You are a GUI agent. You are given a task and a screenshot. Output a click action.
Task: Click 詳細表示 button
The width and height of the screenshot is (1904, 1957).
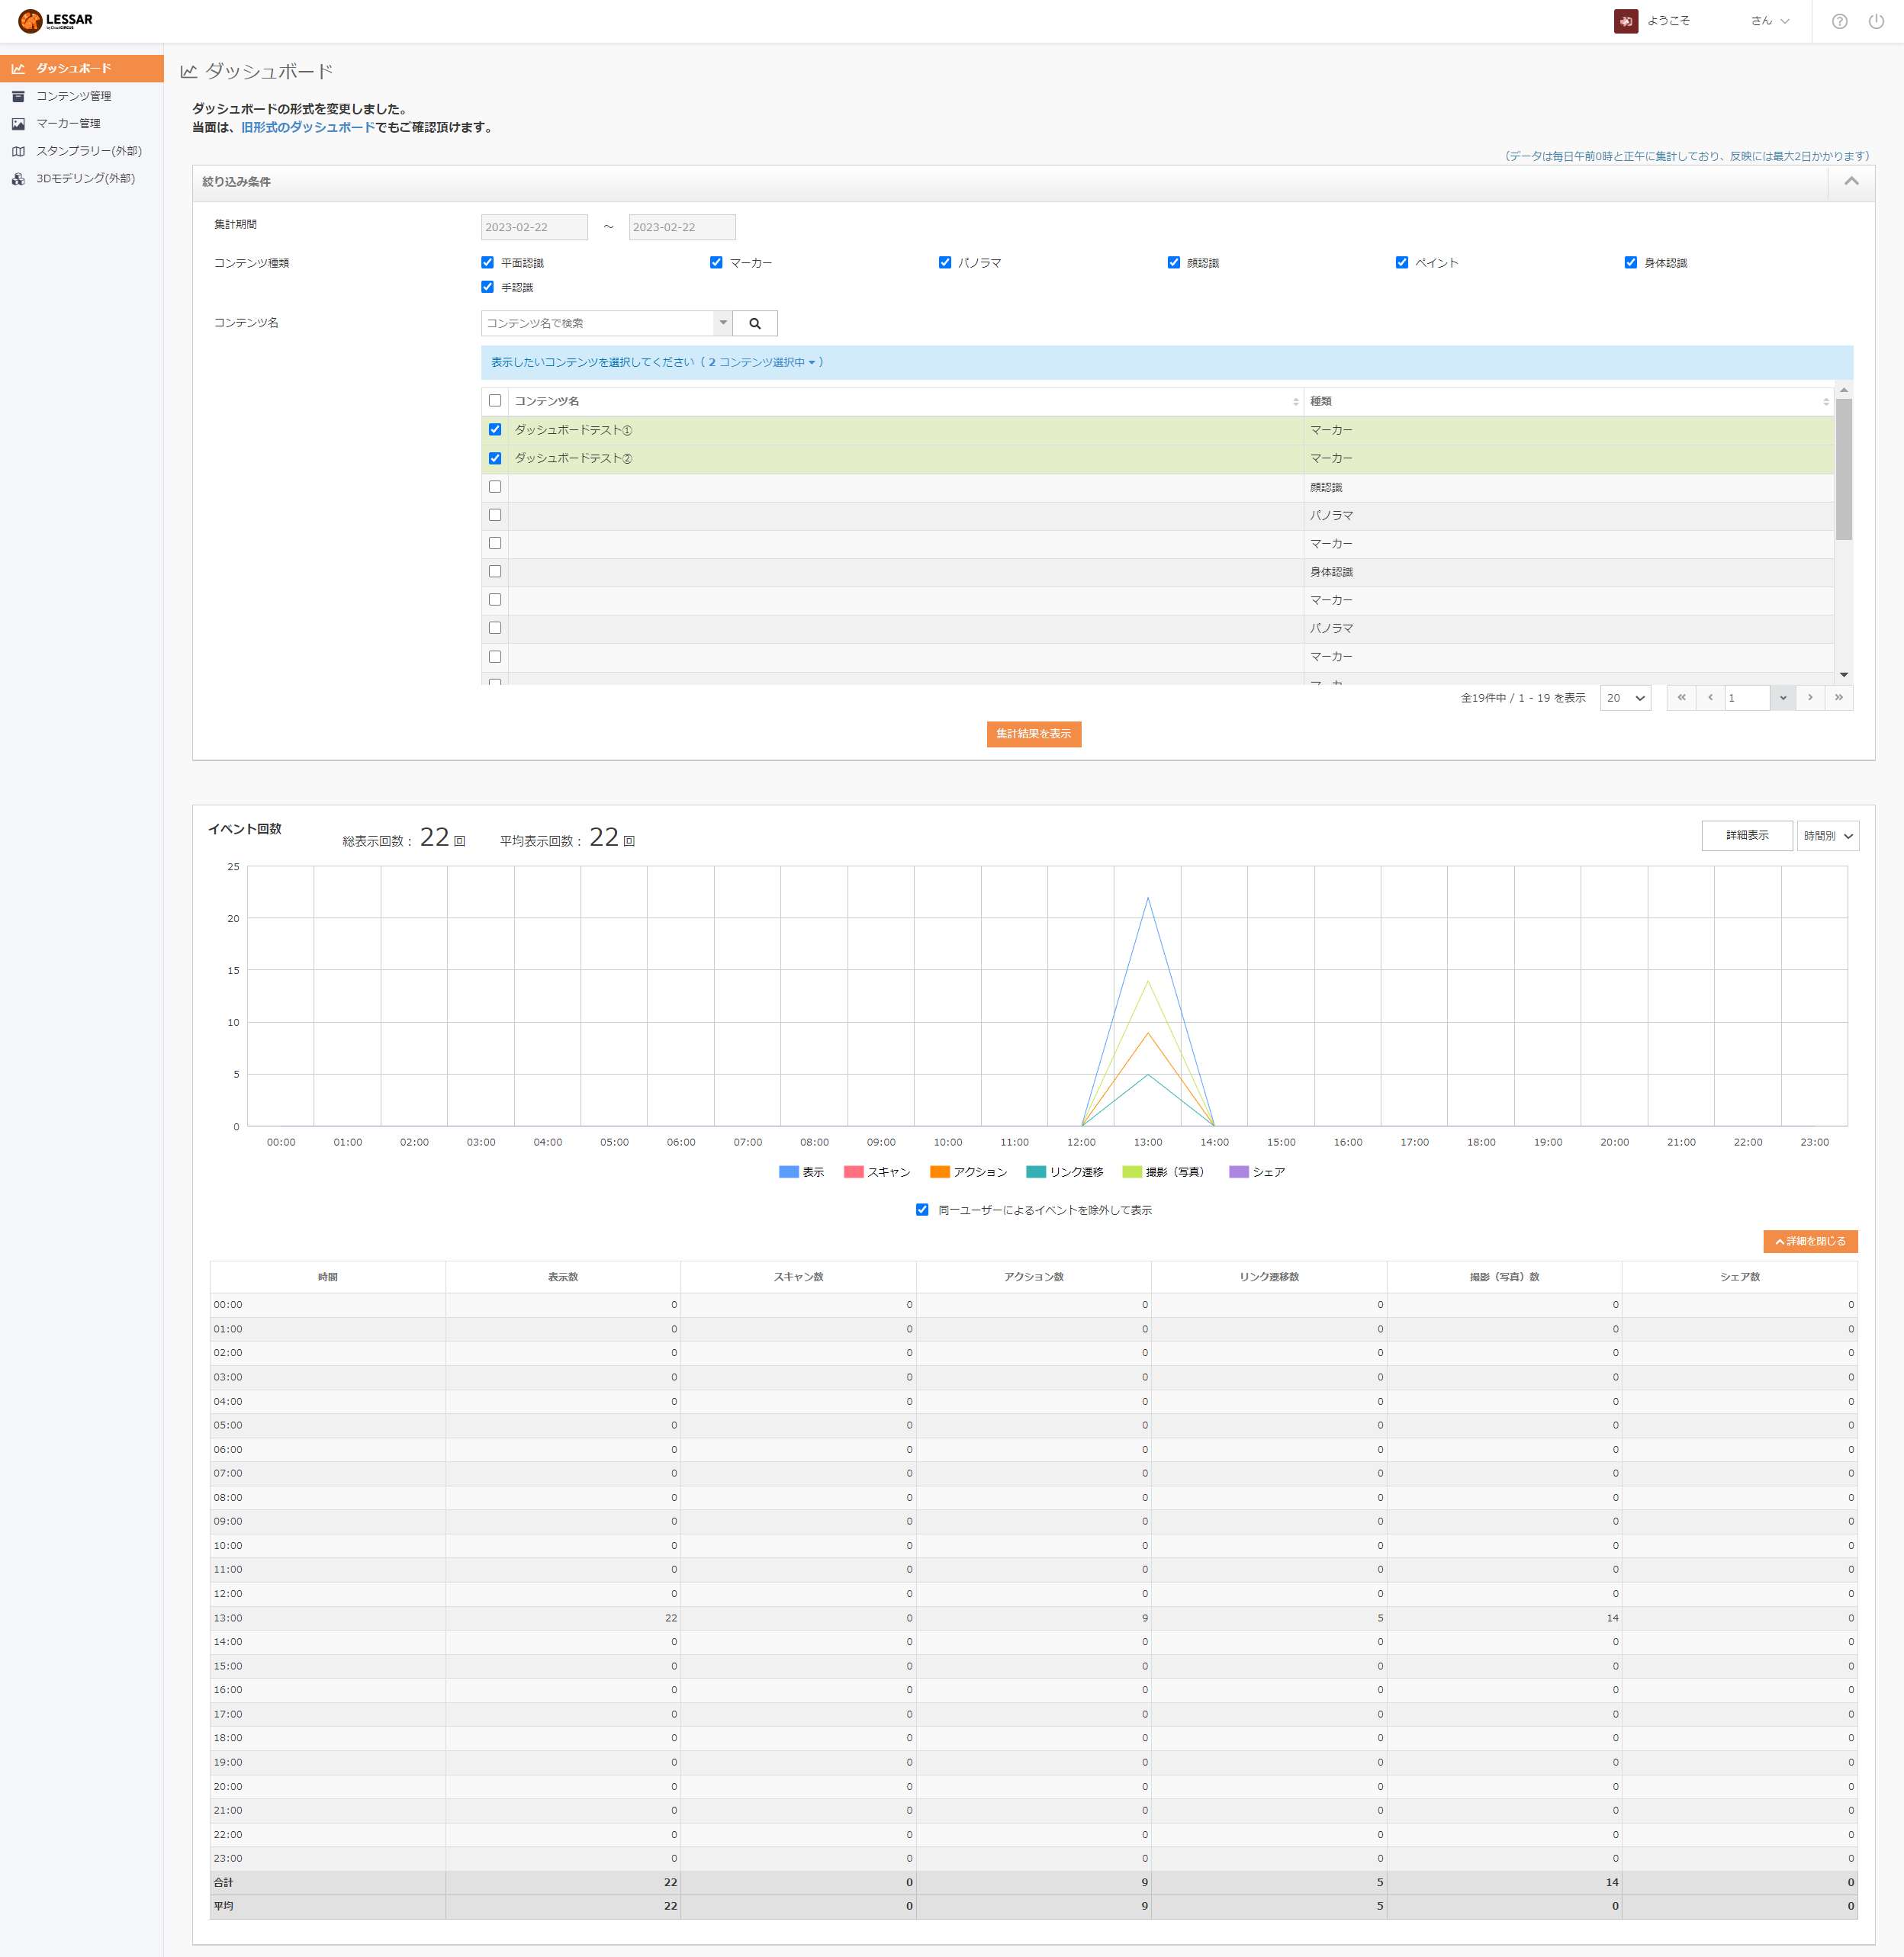click(1747, 836)
